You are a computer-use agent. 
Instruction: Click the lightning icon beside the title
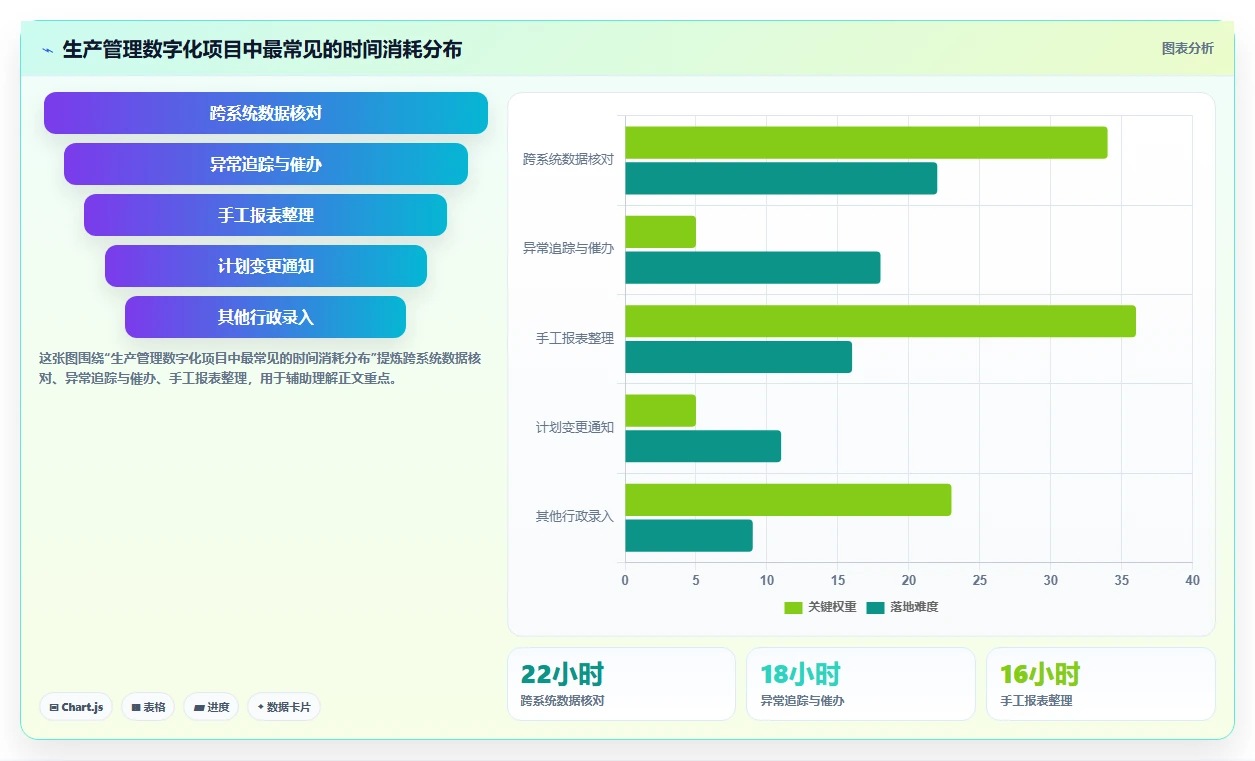pyautogui.click(x=48, y=50)
